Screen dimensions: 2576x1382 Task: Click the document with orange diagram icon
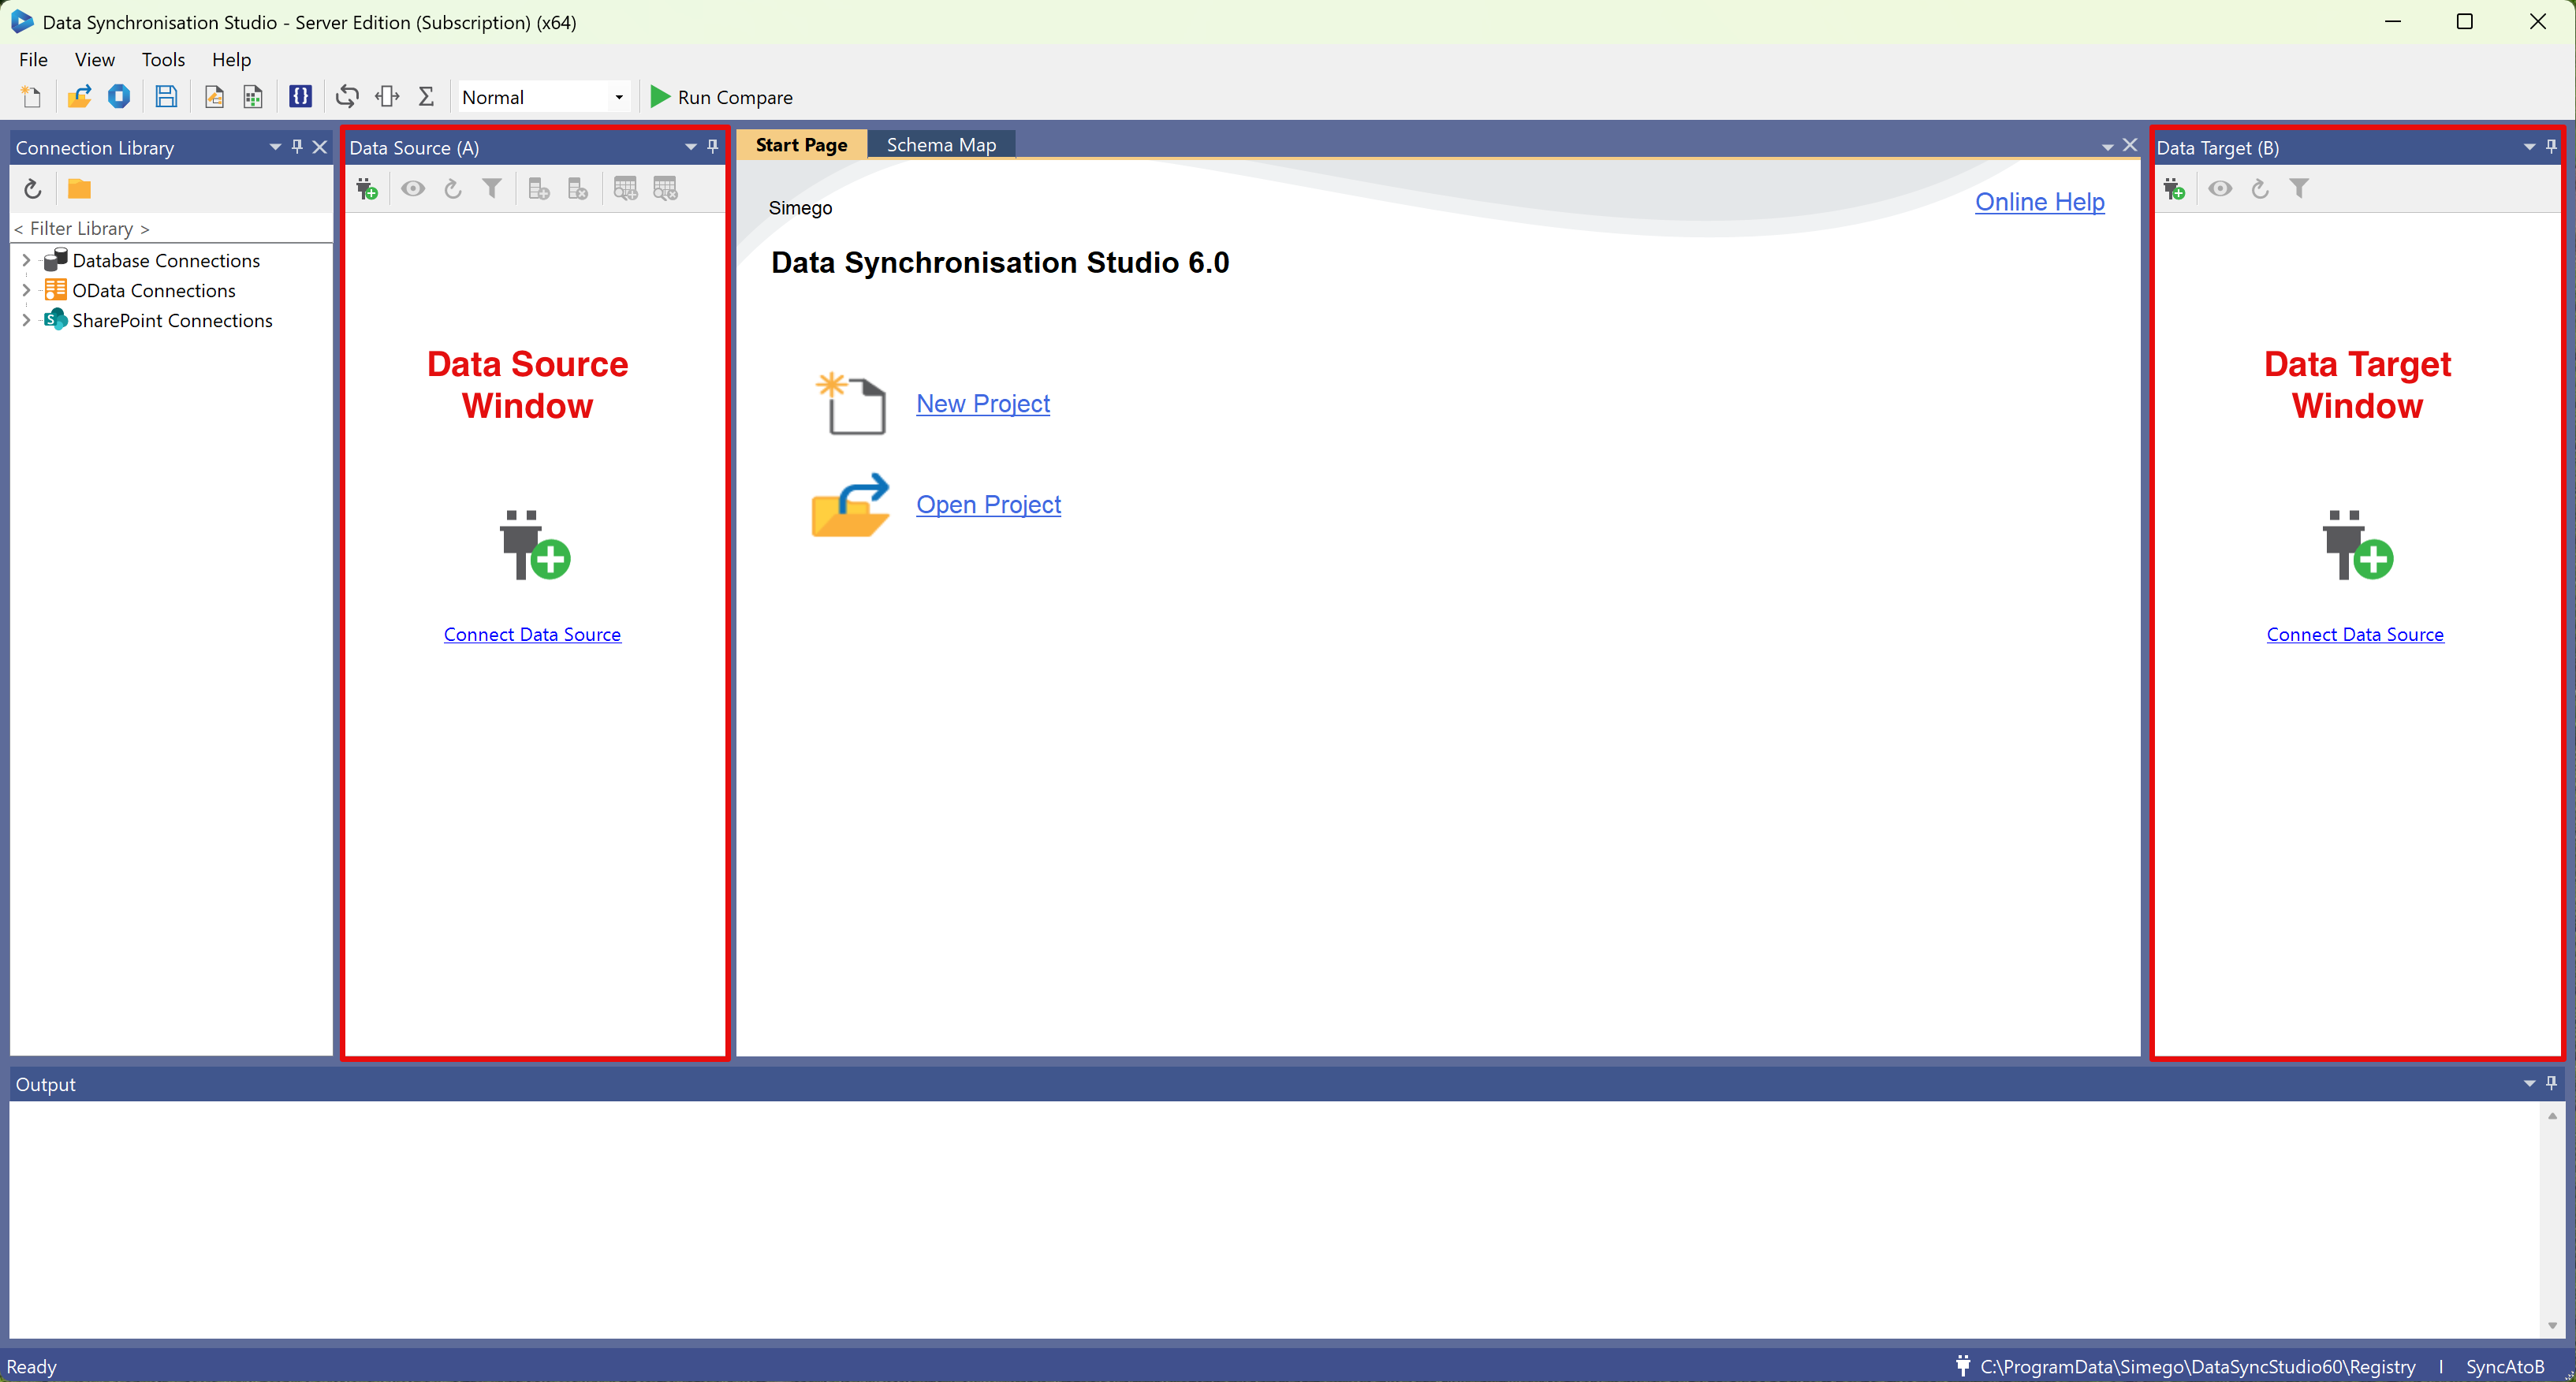coord(214,97)
